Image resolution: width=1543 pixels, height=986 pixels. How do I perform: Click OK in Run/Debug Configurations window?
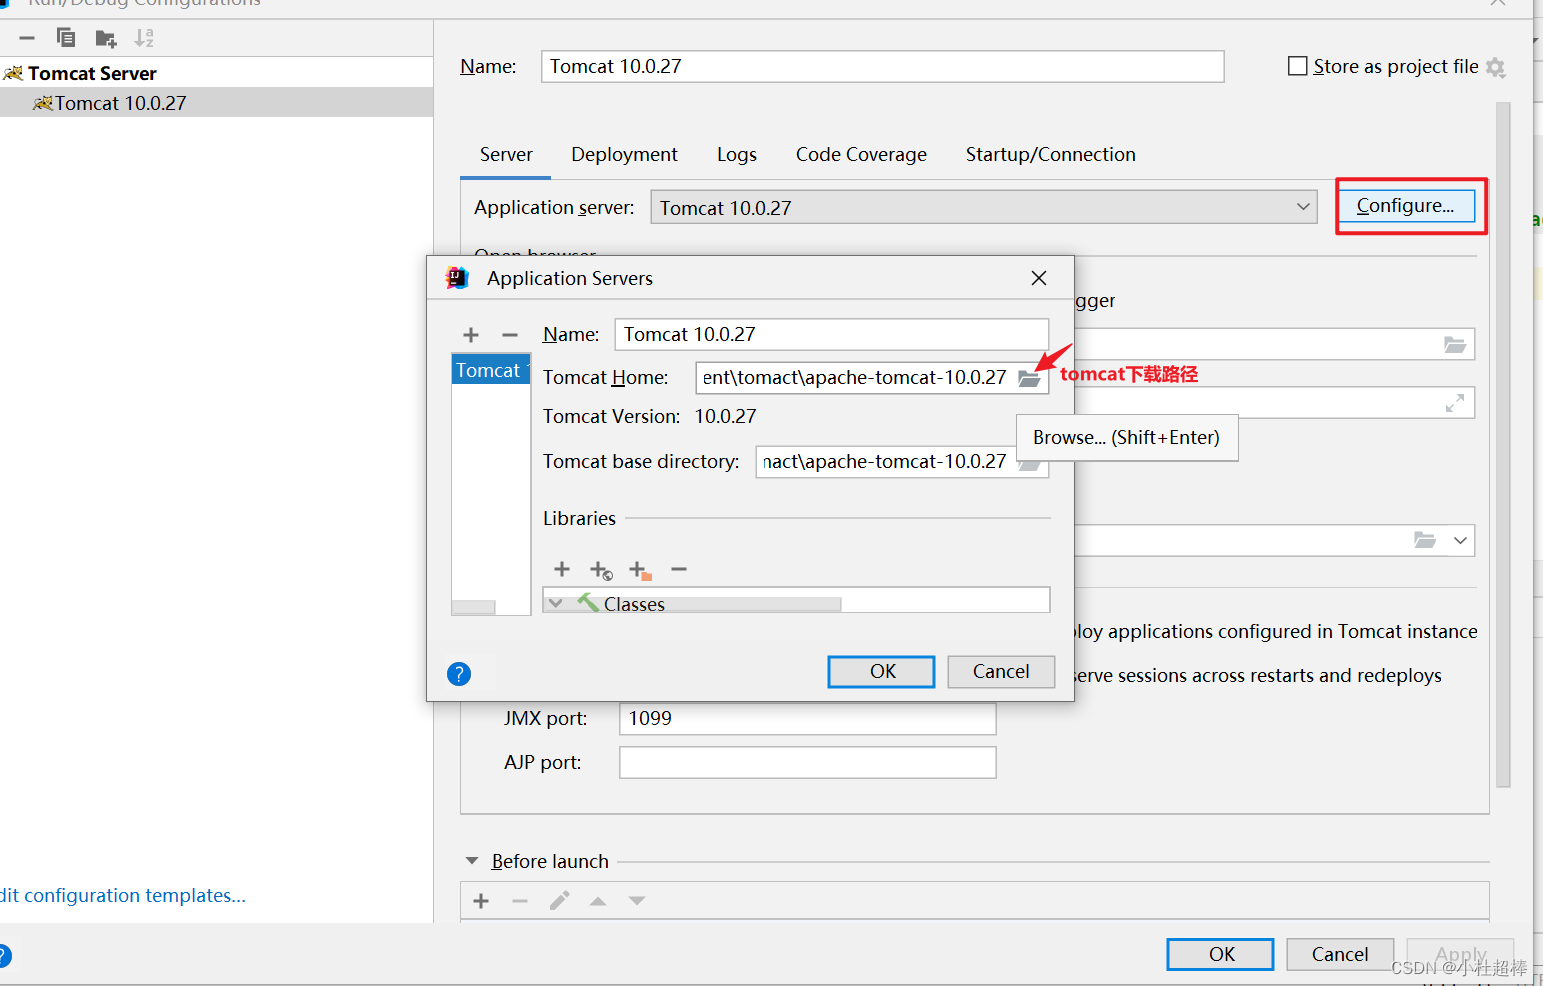coord(1221,954)
